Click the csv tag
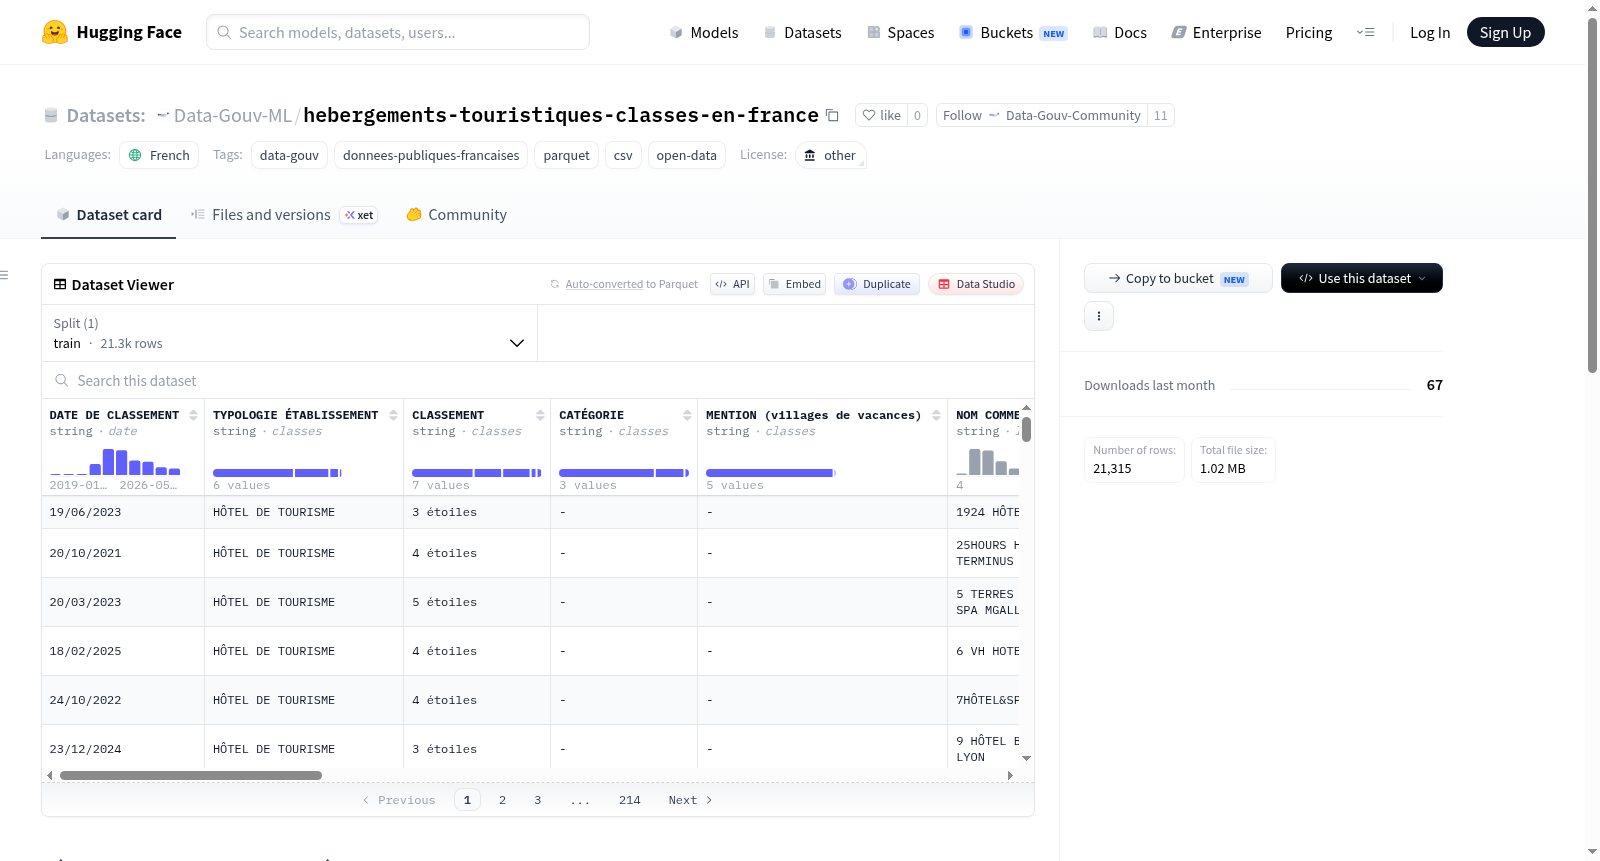 (x=623, y=155)
